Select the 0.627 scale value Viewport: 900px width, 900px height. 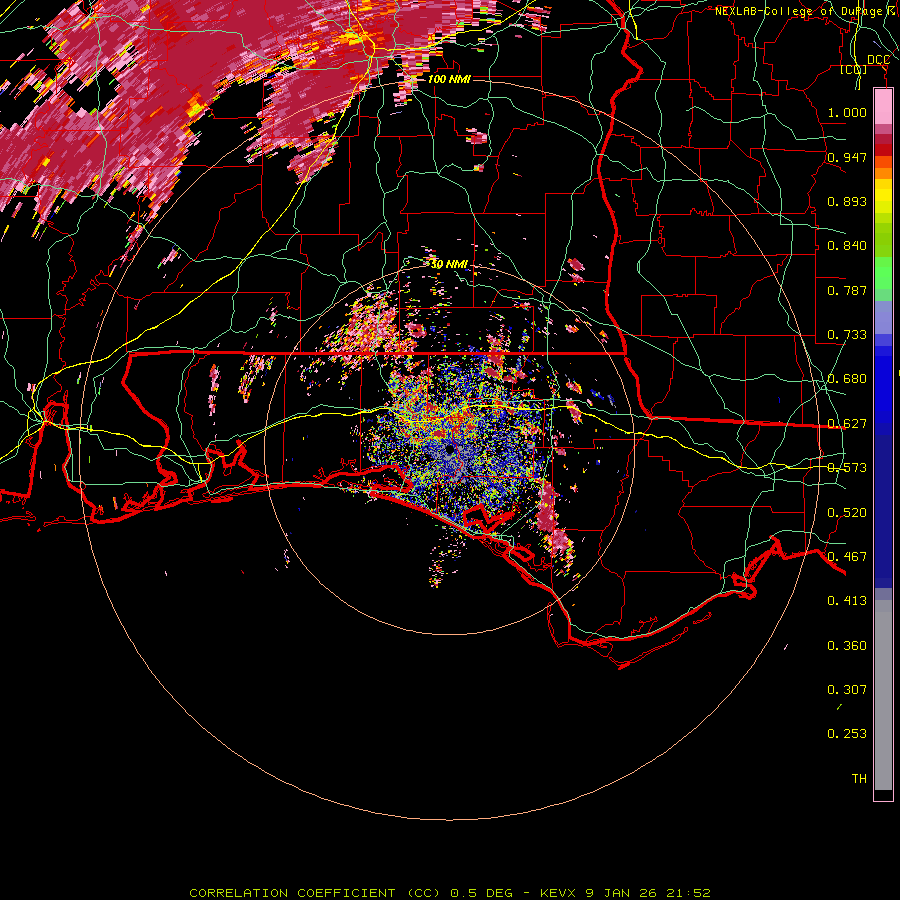click(x=847, y=424)
